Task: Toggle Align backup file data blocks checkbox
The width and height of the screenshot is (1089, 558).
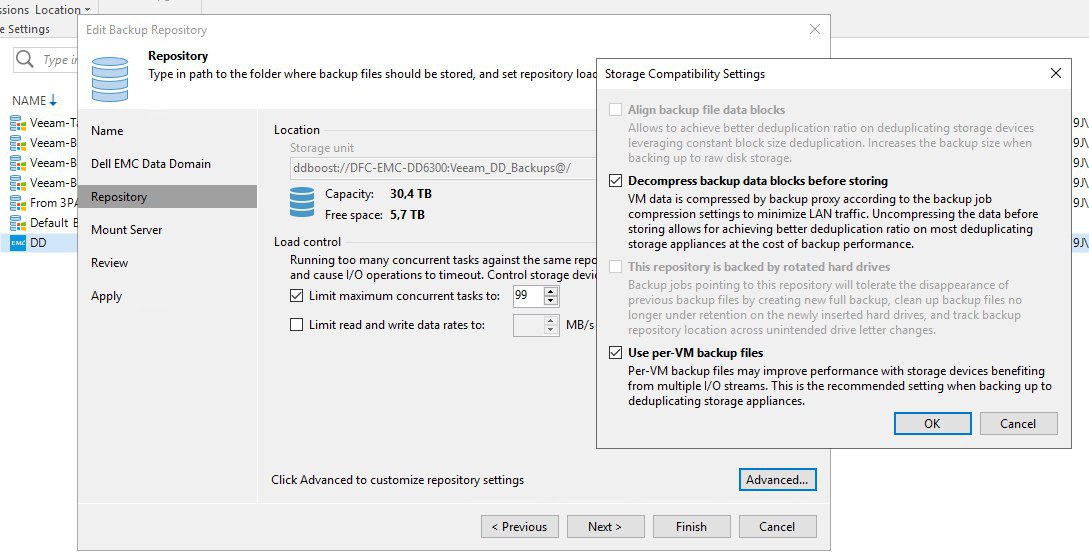Action: [615, 110]
